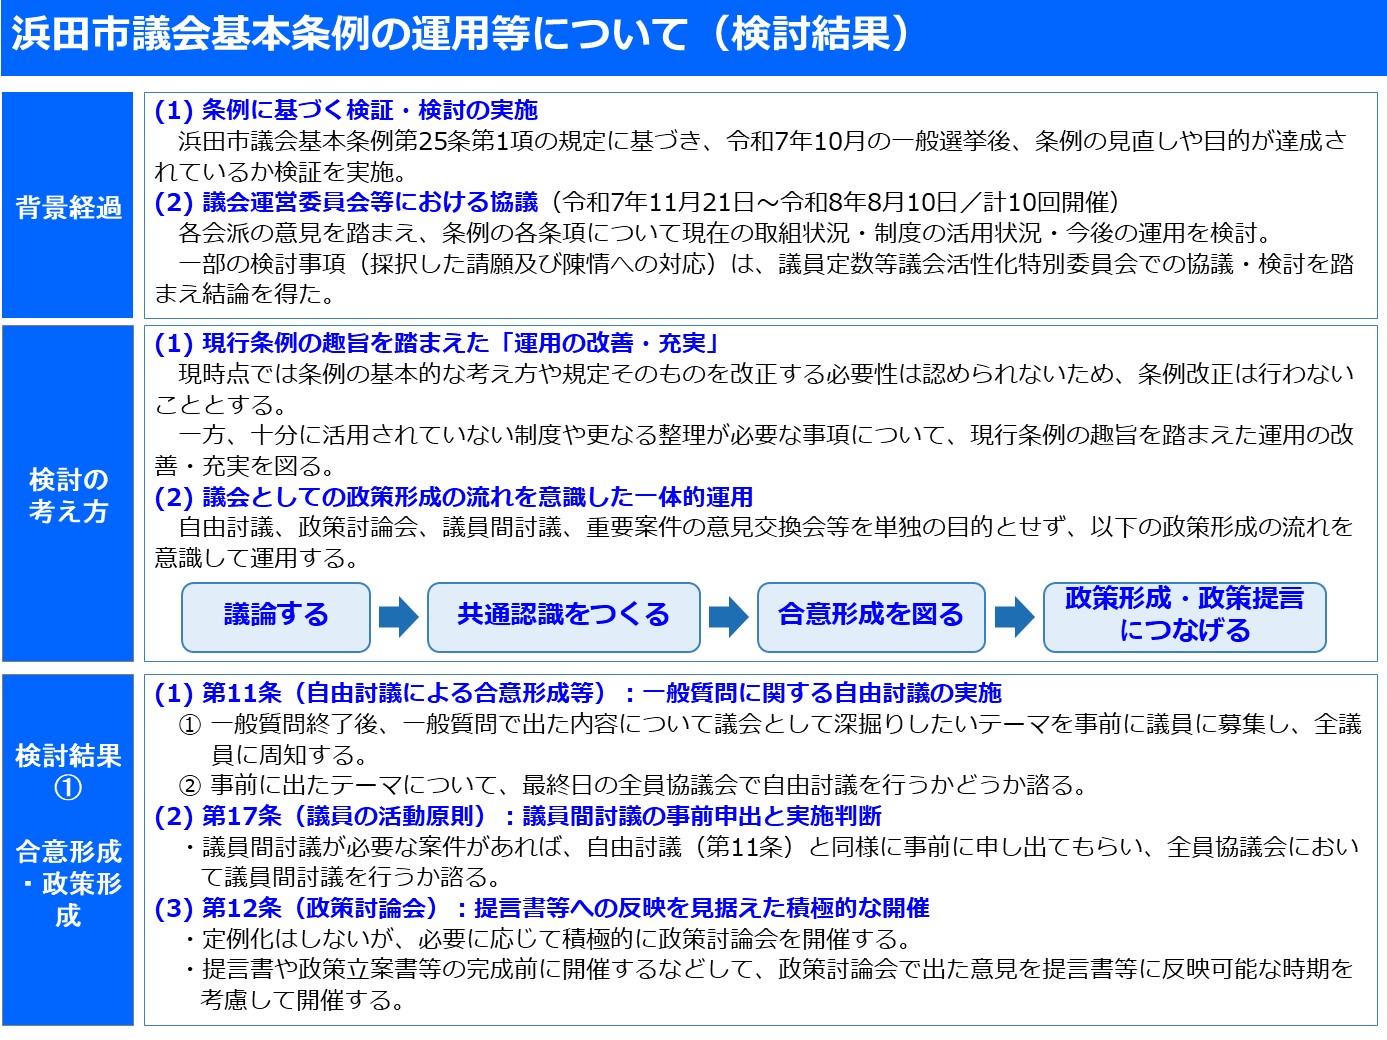Image resolution: width=1387 pixels, height=1040 pixels.
Task: Select the 背景経過 section label
Action: (x=68, y=207)
